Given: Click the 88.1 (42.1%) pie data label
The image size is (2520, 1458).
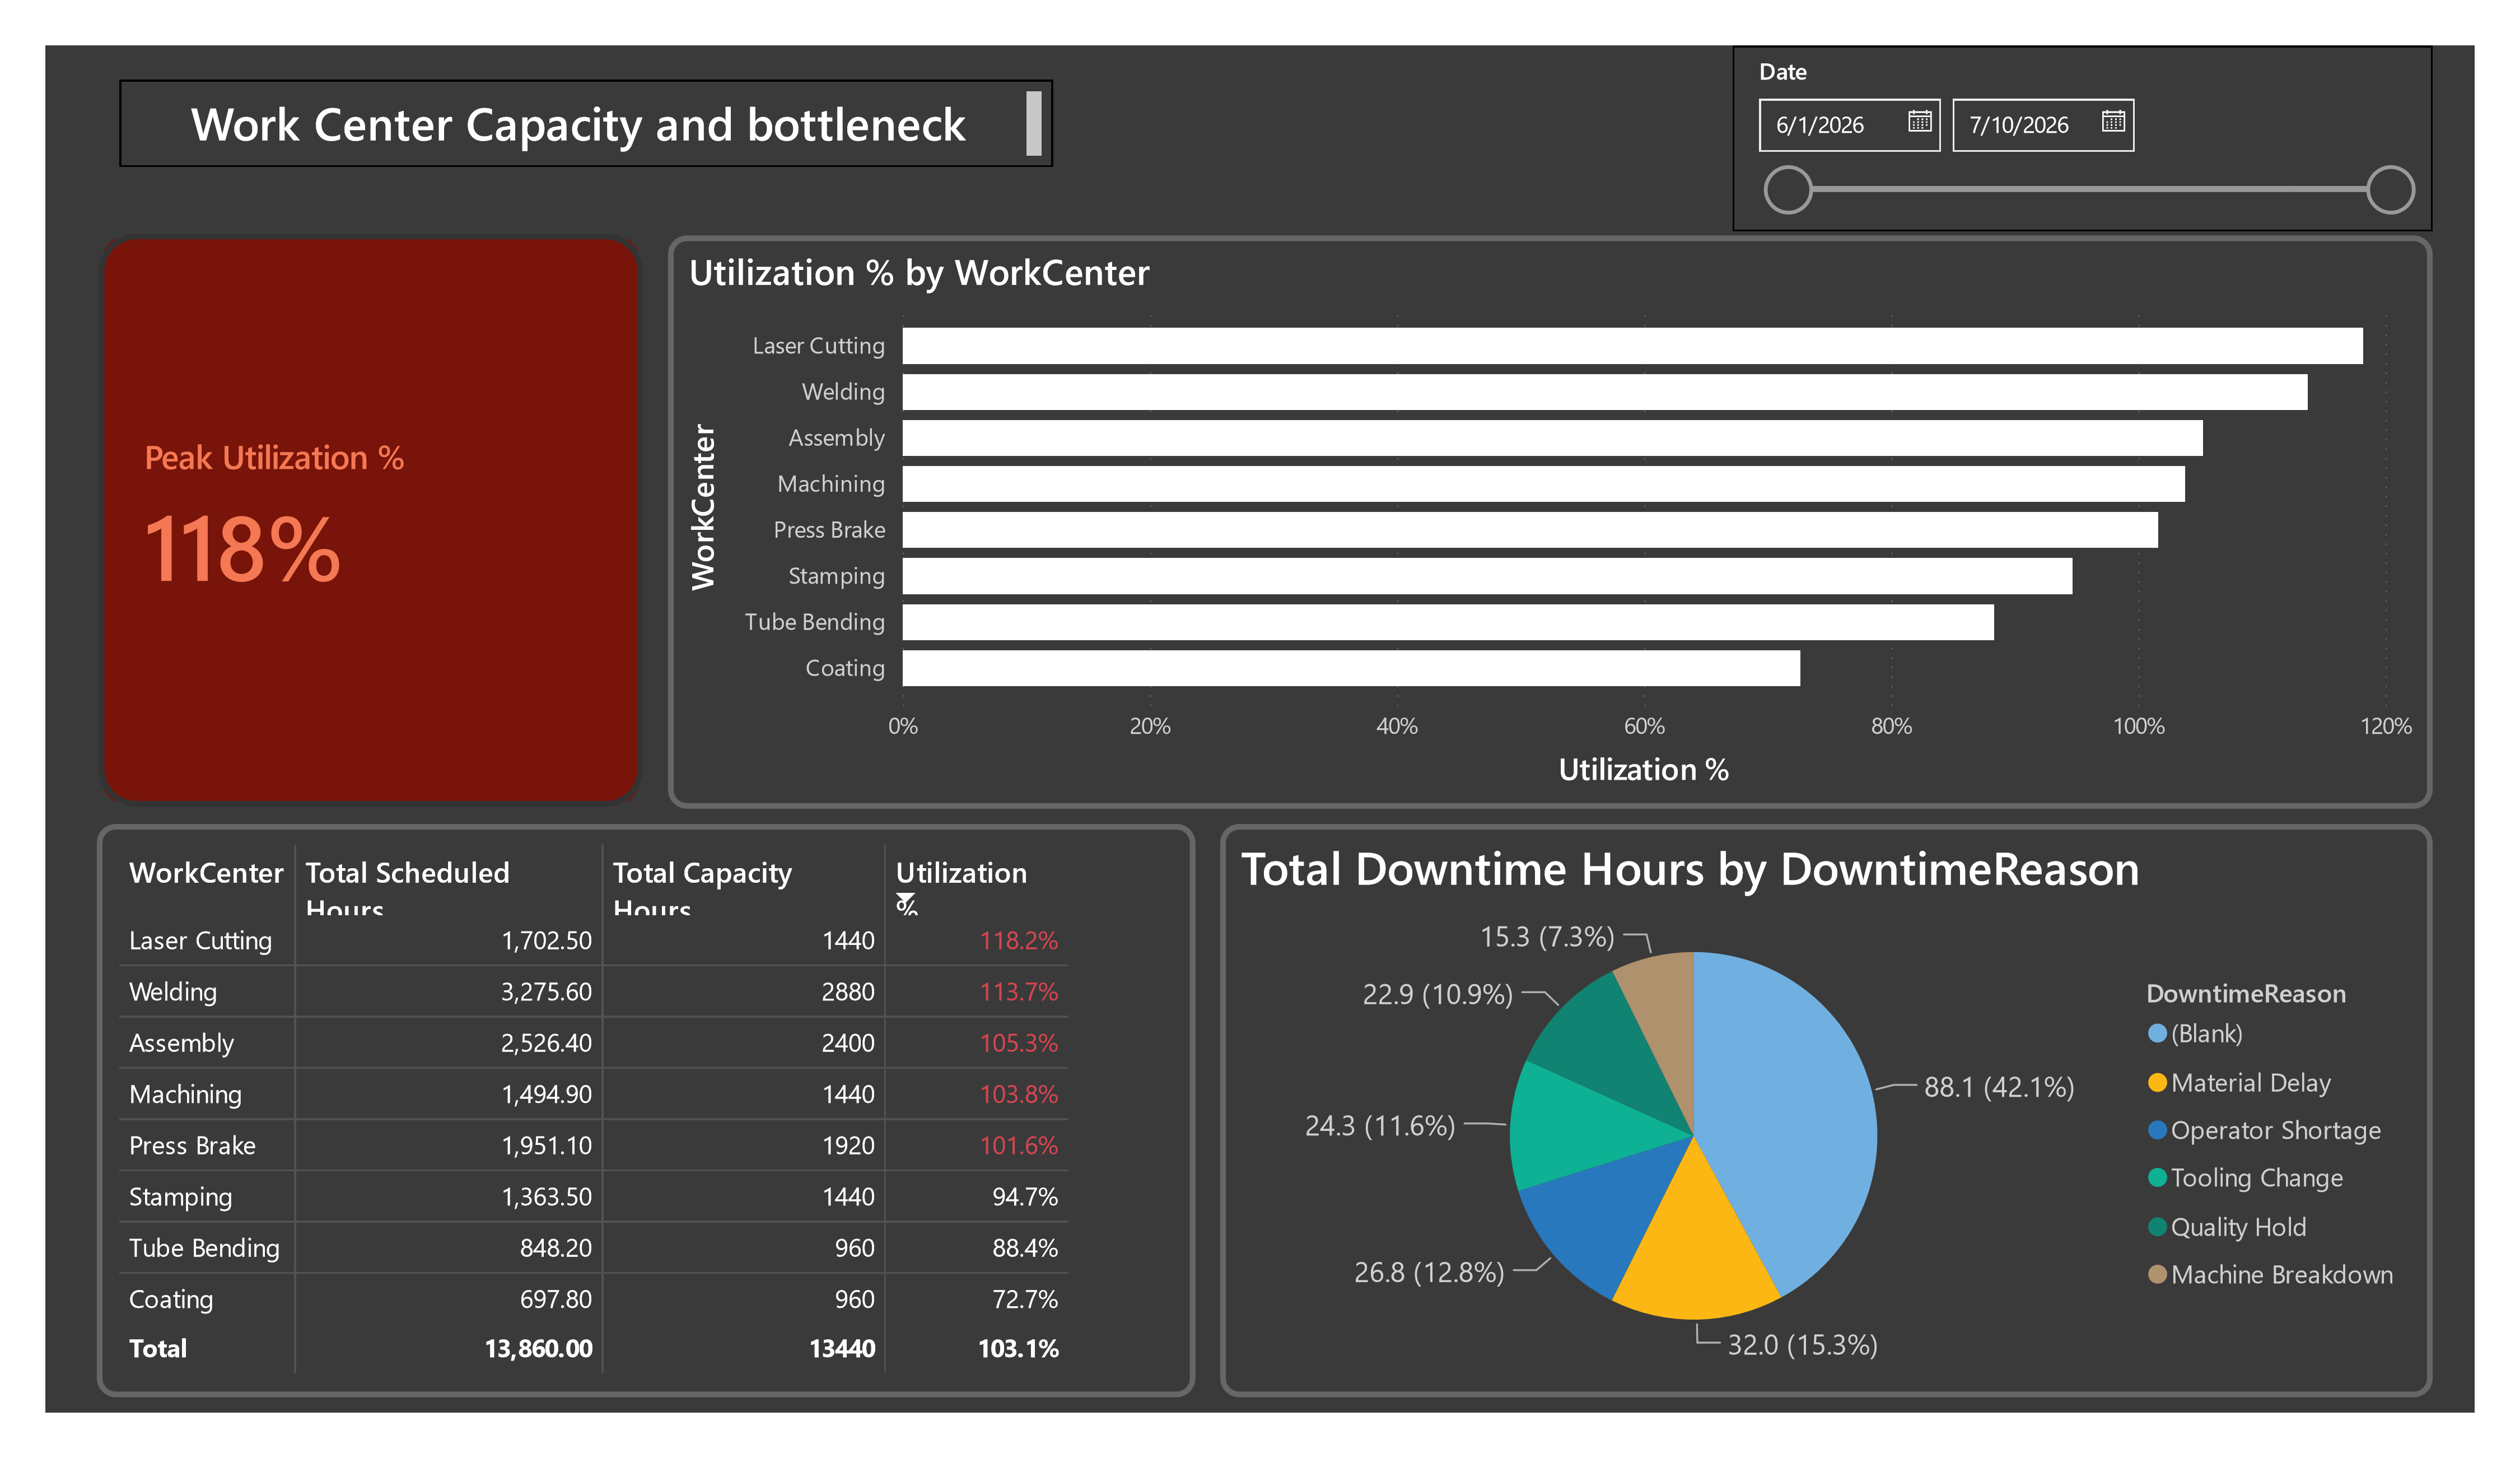Looking at the screenshot, I should pos(1999,1087).
